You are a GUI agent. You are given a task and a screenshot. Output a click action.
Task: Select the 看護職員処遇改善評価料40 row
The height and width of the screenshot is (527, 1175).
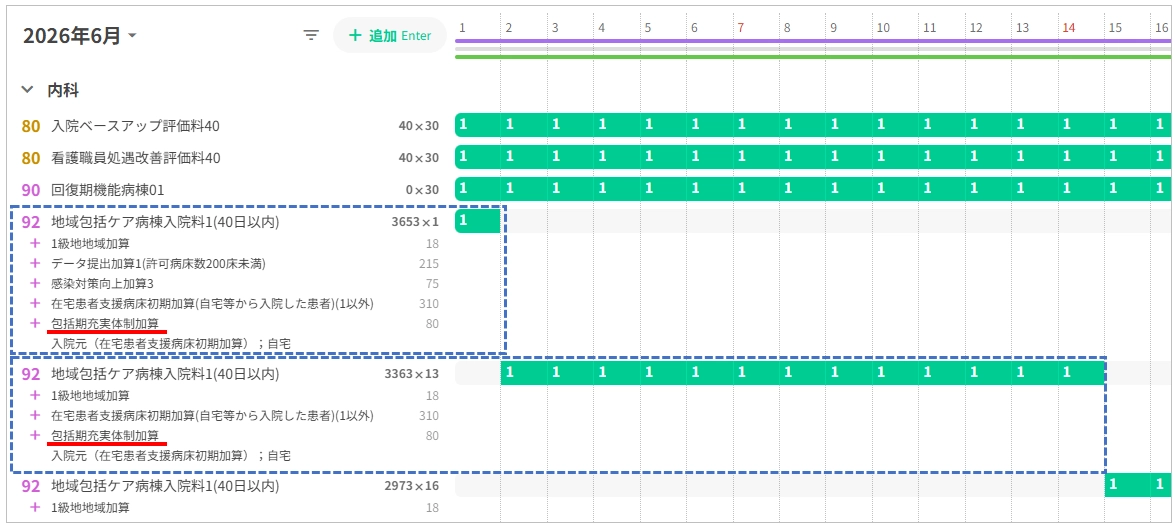pos(230,157)
